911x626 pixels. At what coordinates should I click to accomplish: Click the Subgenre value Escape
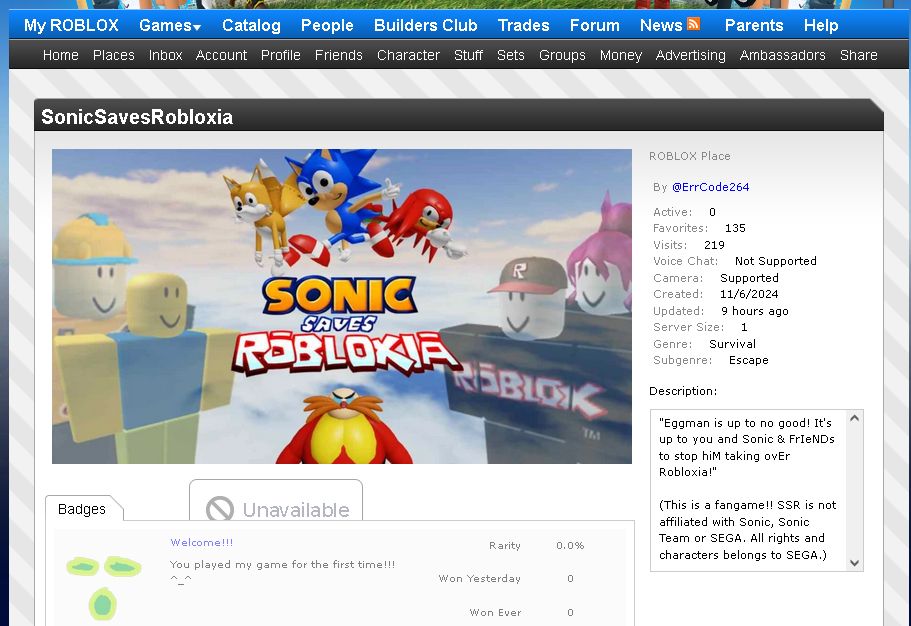[x=748, y=360]
